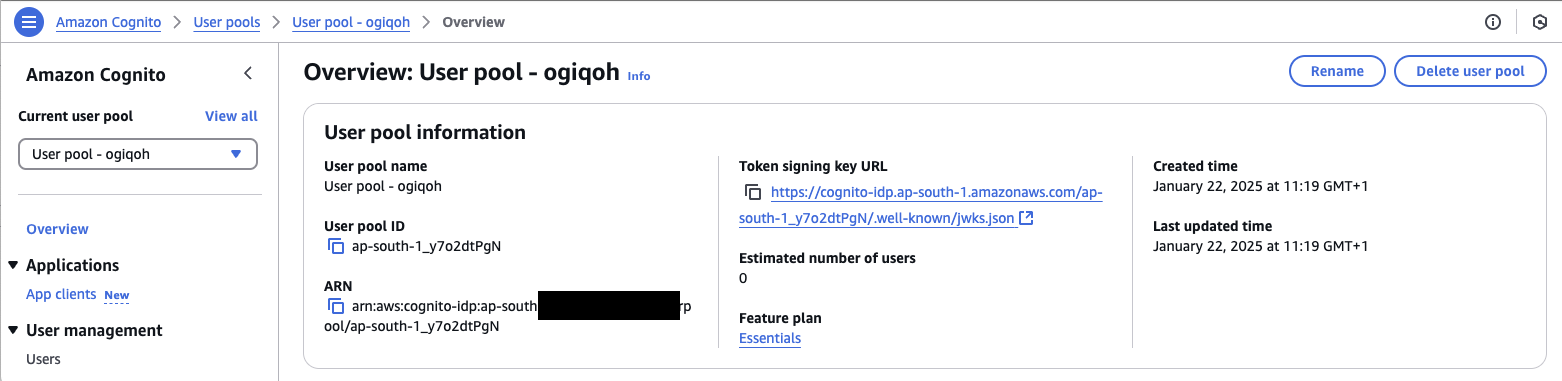1562x381 pixels.
Task: Open the User pools breadcrumb link
Action: [227, 22]
